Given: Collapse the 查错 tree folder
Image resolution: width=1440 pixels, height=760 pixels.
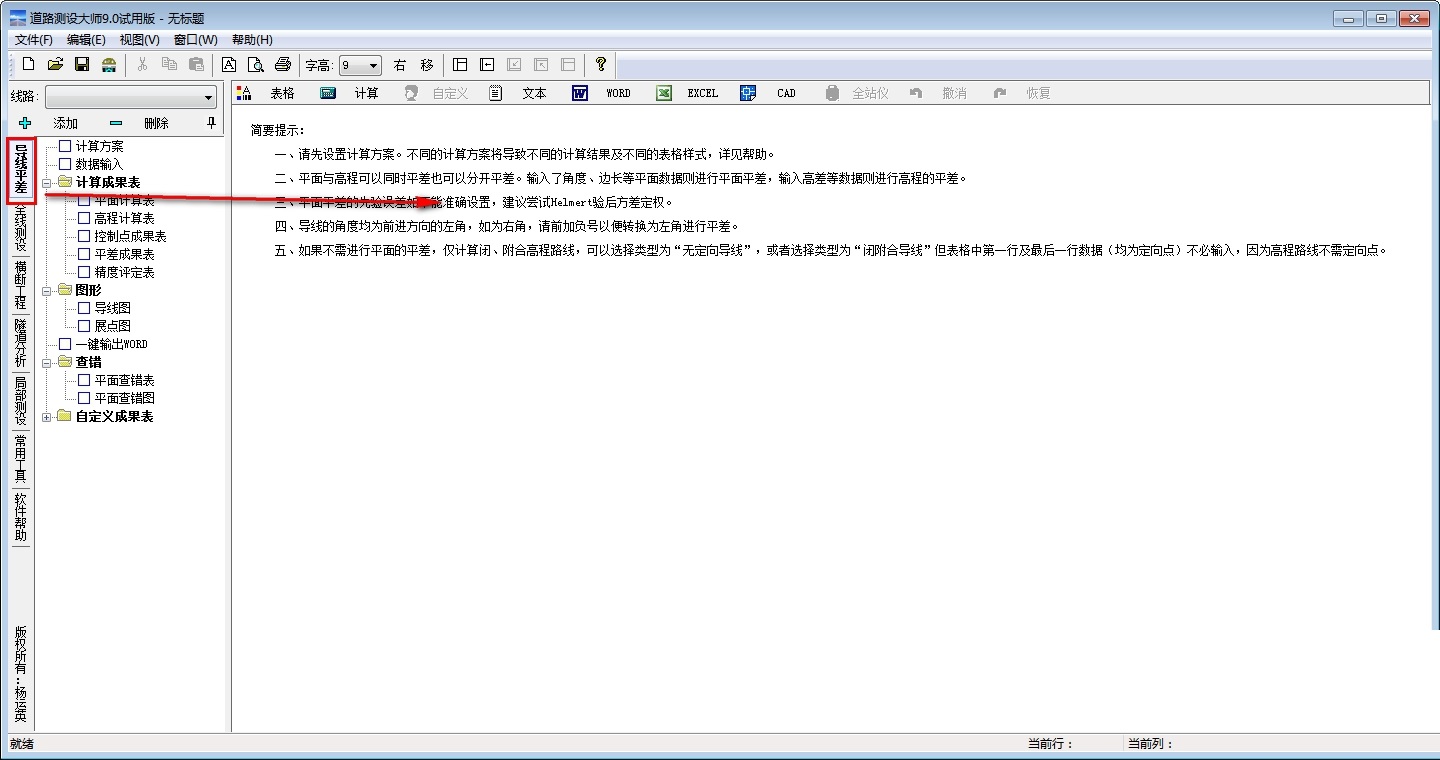Looking at the screenshot, I should click(47, 362).
